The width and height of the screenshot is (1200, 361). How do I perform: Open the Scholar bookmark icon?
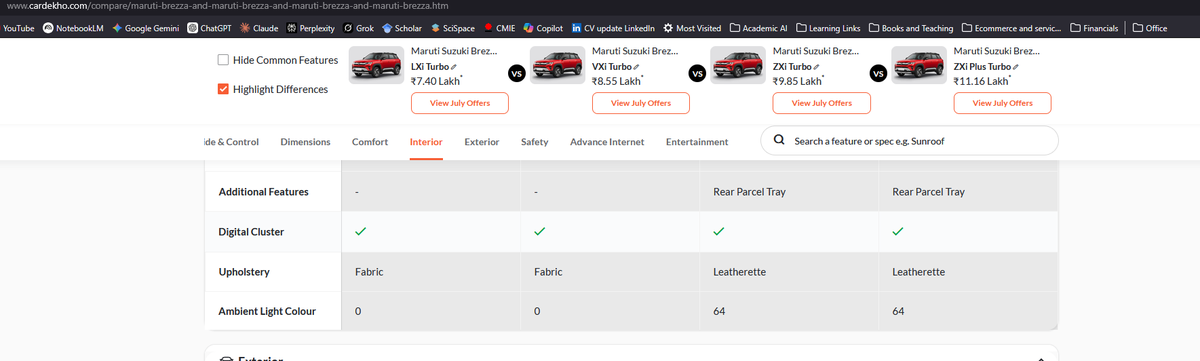388,28
